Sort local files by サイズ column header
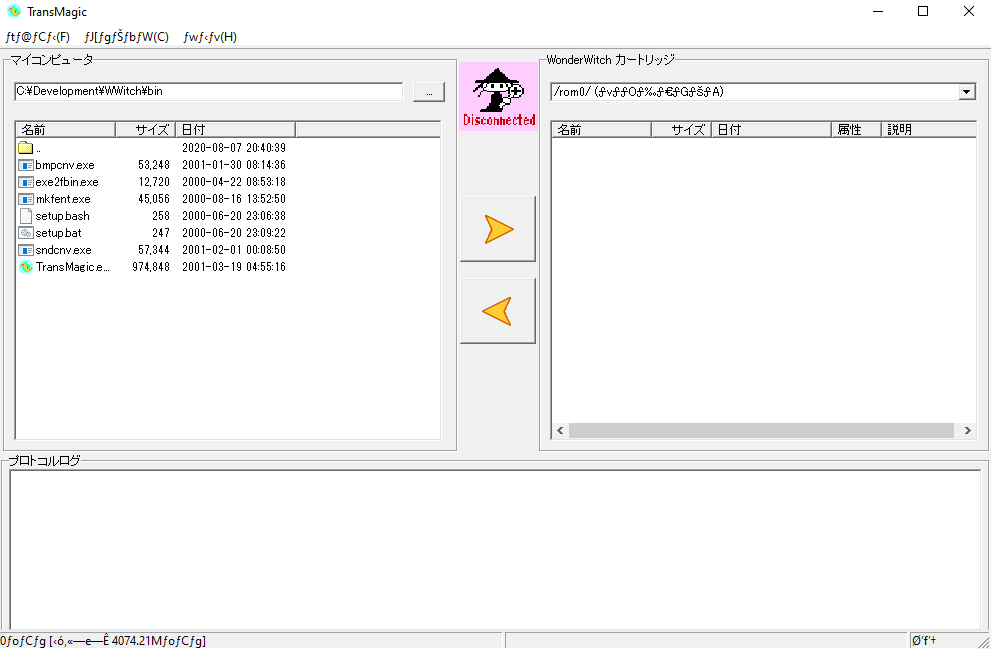 coord(146,130)
